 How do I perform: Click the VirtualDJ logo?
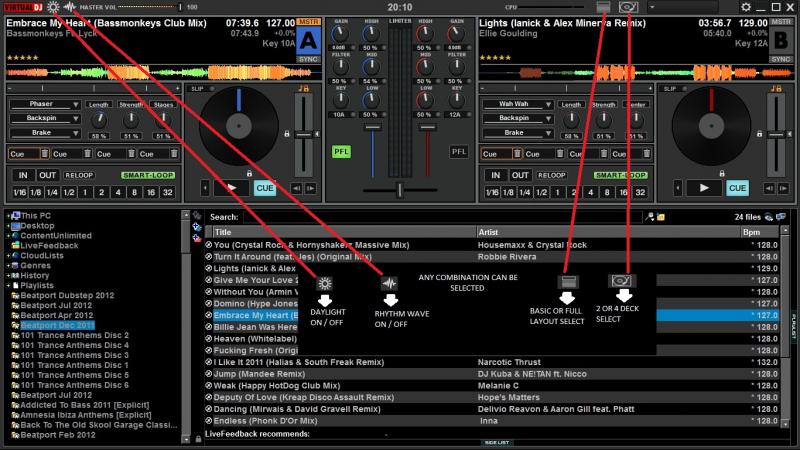coord(23,7)
